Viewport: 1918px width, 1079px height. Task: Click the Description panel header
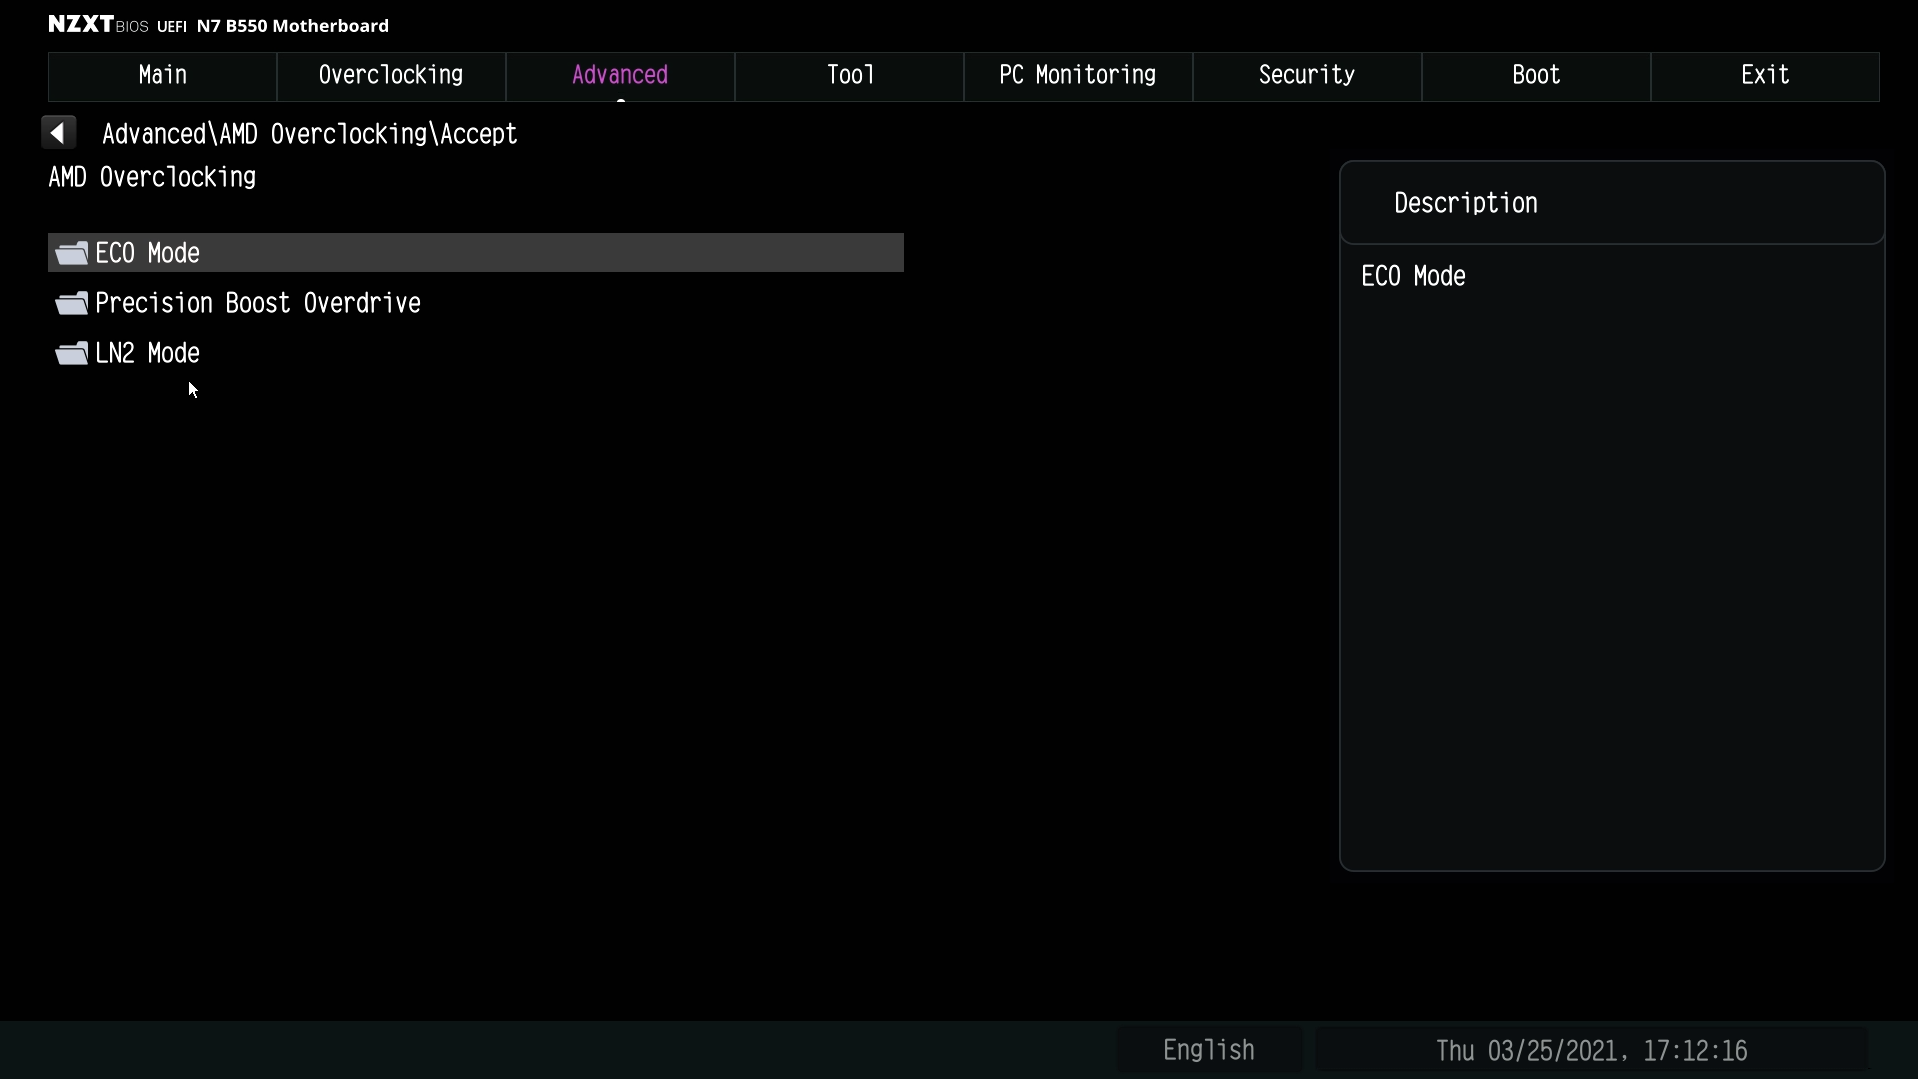1612,203
